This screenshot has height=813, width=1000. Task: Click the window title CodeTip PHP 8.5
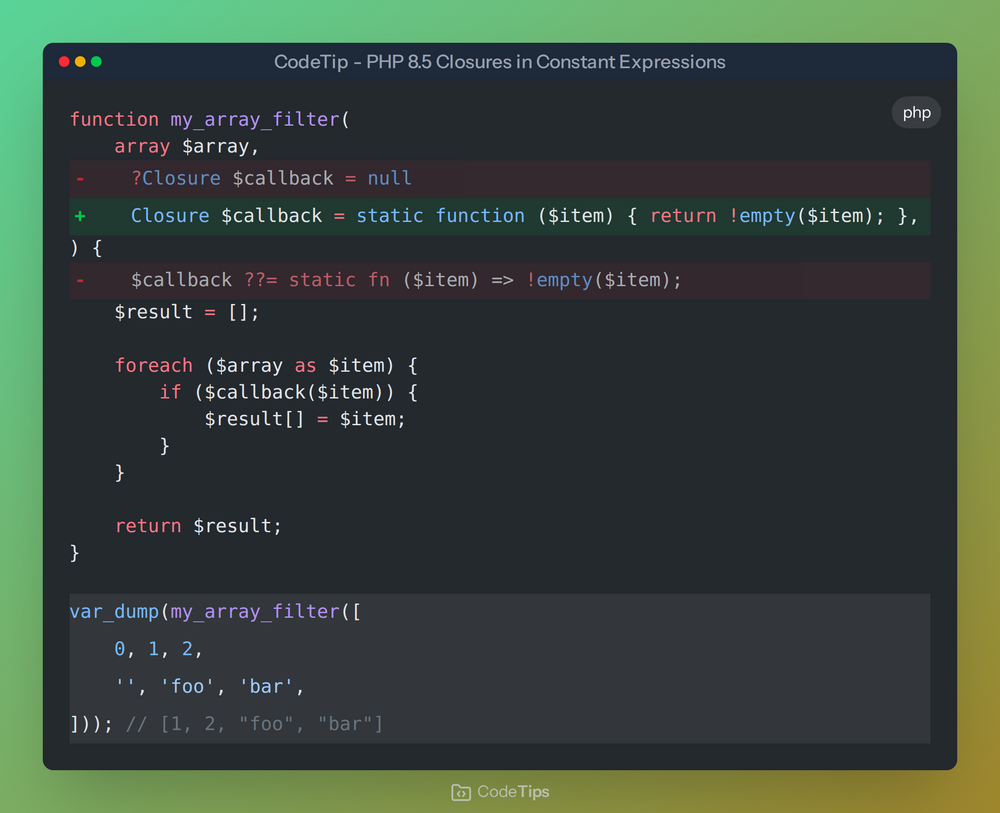click(499, 62)
